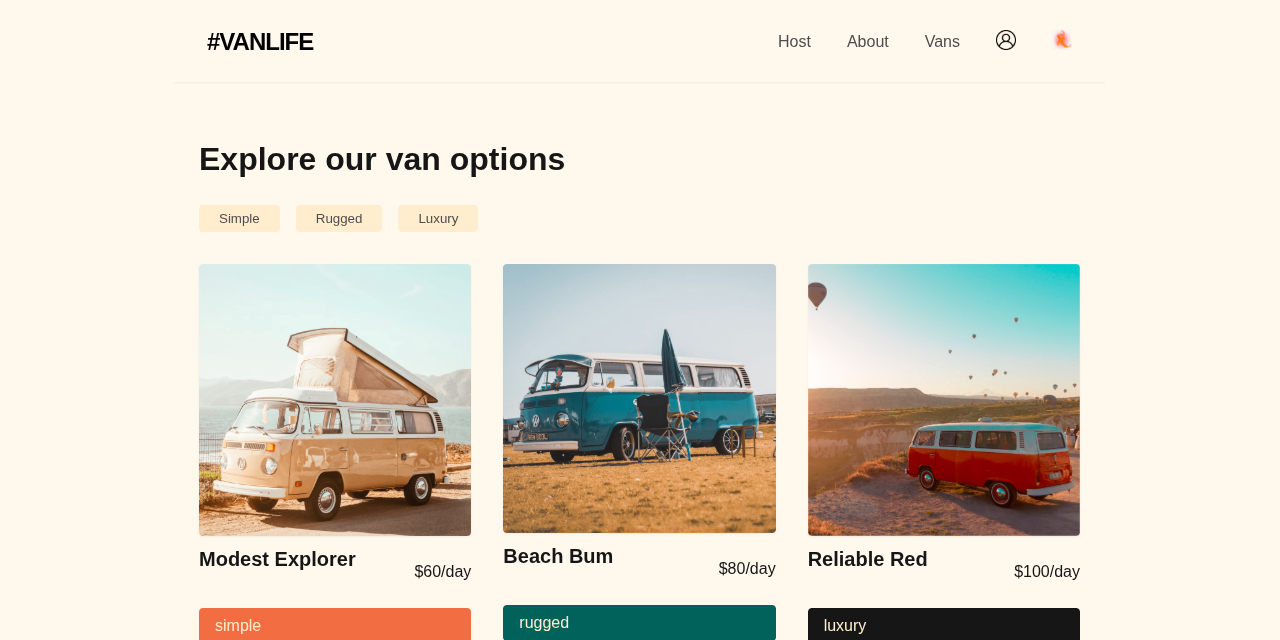Click the Modest Explorer van photo

point(334,399)
